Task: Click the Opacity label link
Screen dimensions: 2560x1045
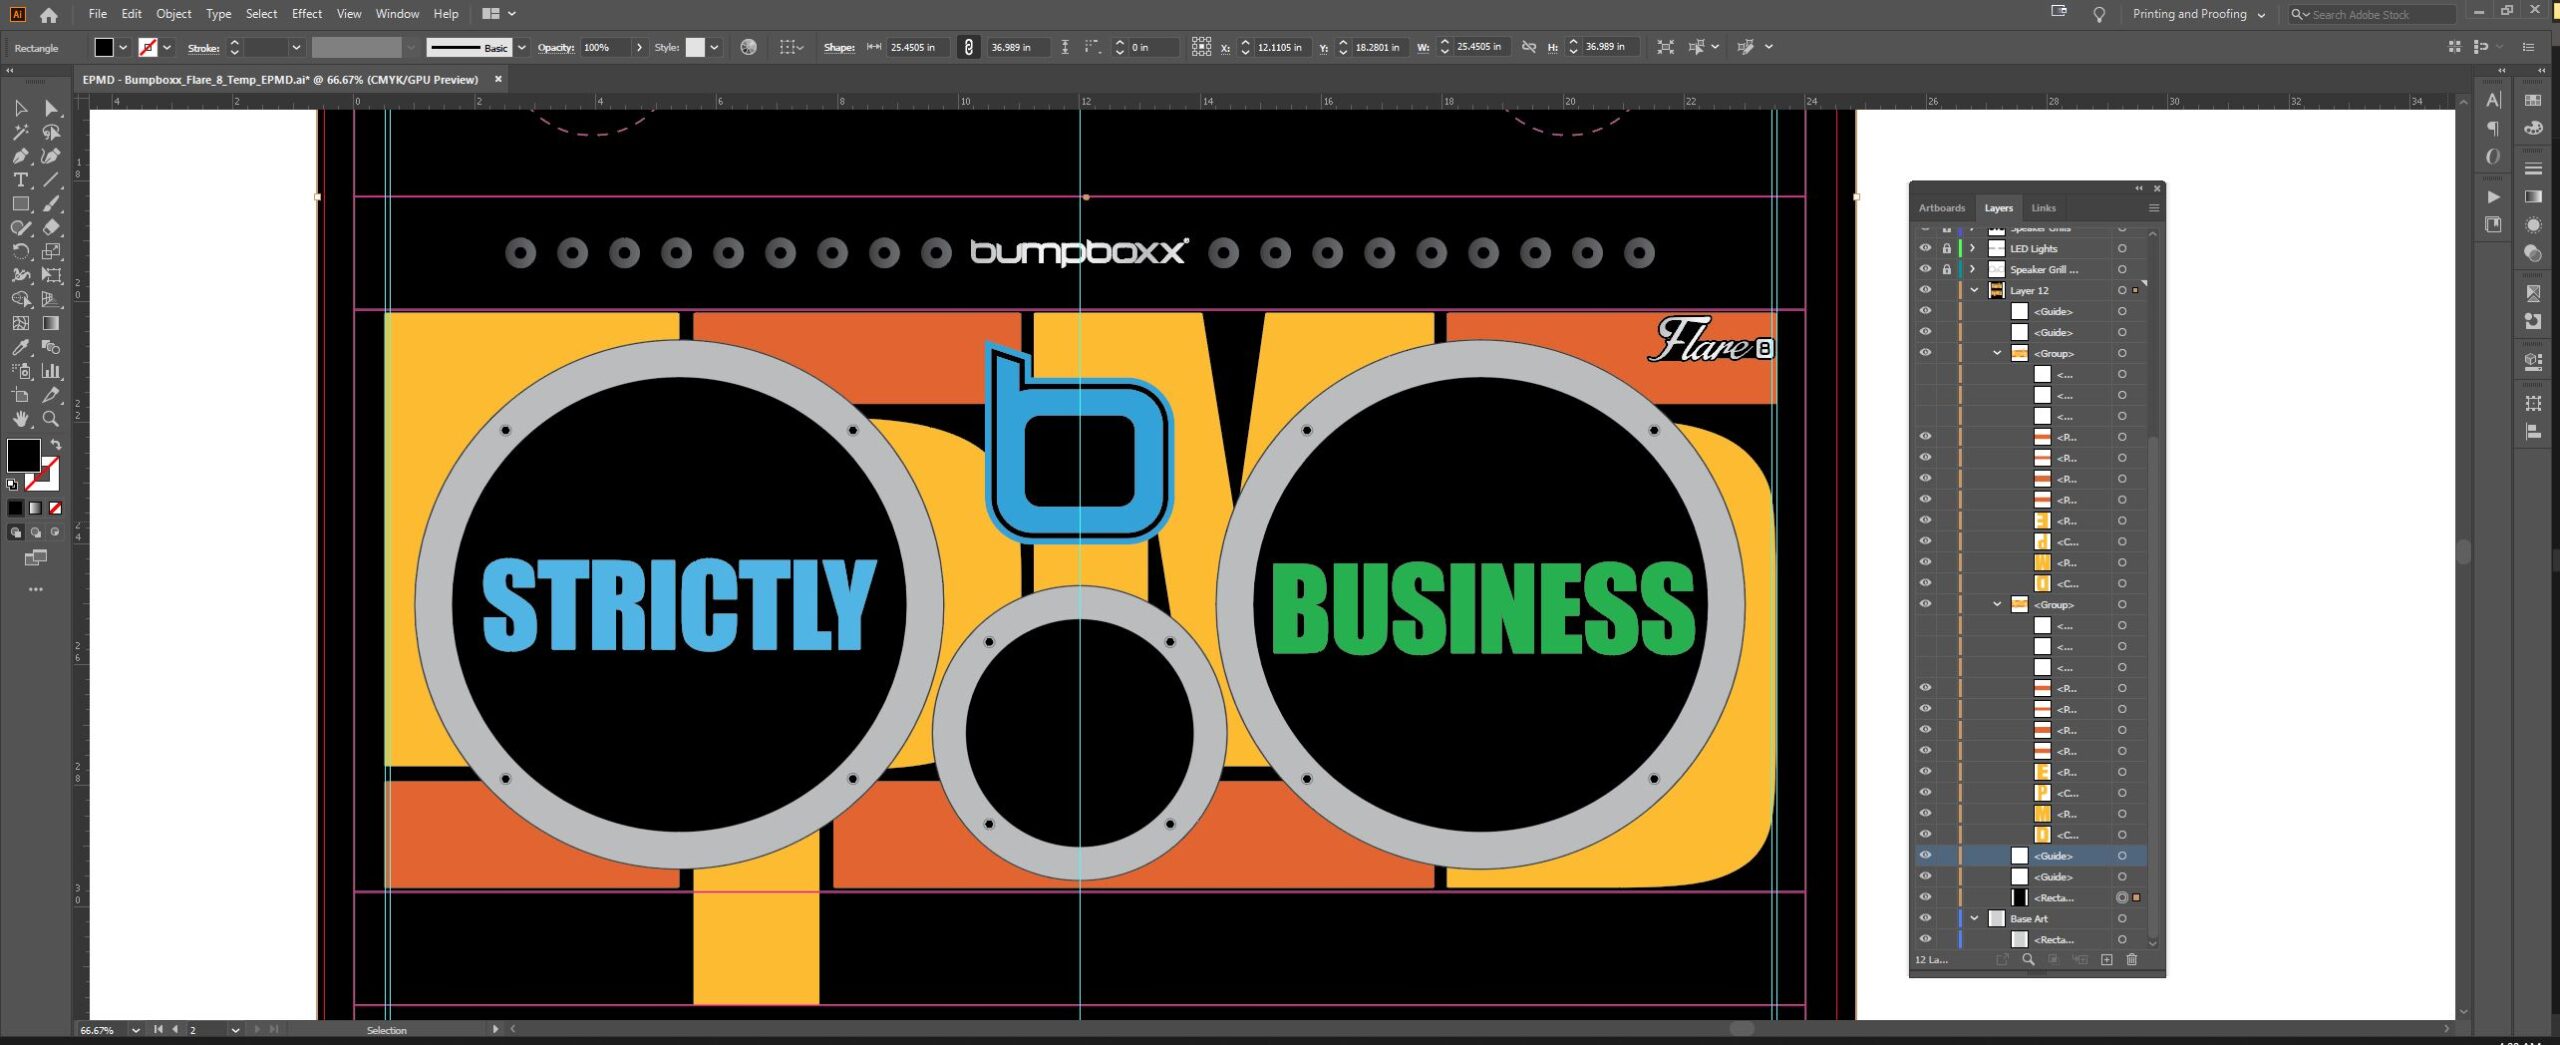Action: [555, 47]
